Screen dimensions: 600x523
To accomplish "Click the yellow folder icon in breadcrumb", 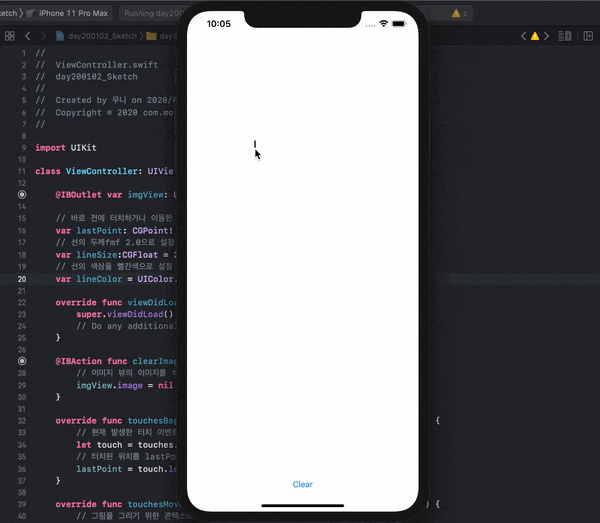I will [x=152, y=36].
